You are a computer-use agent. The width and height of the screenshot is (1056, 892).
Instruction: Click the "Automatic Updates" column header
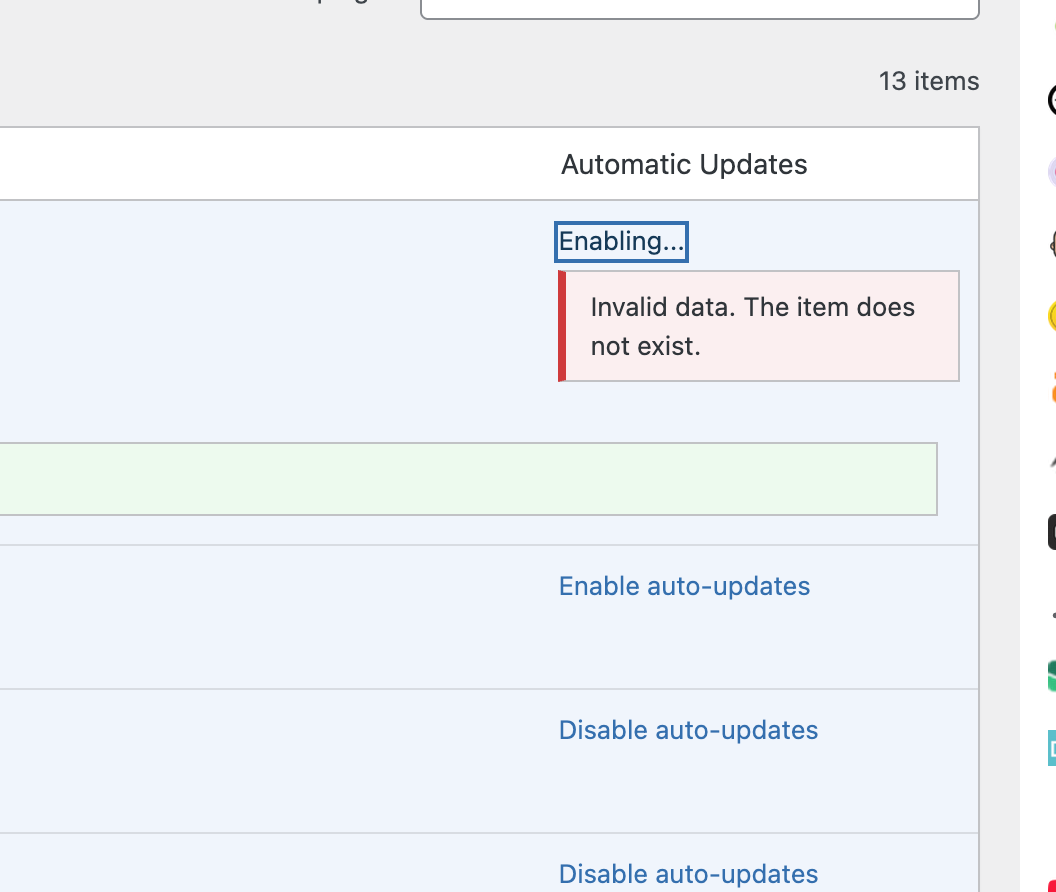tap(684, 164)
